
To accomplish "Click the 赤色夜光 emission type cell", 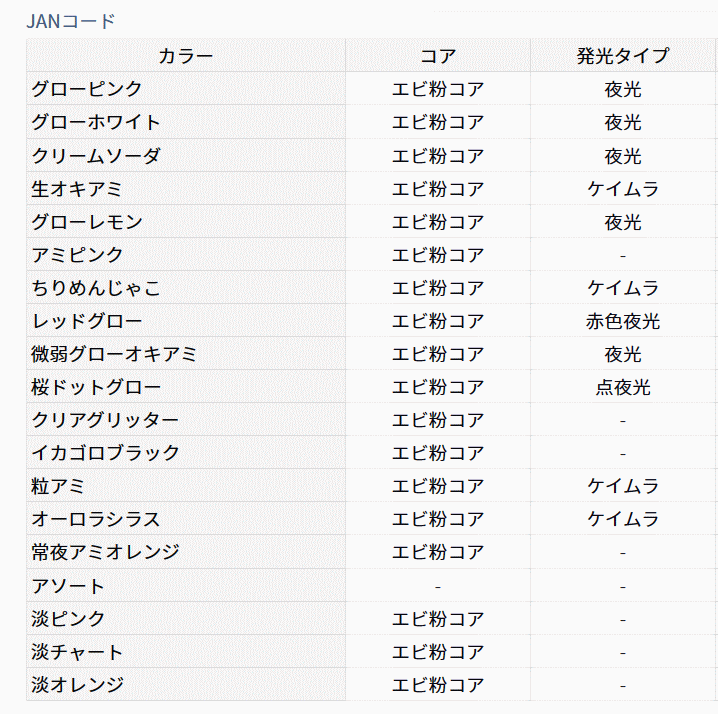I will click(622, 321).
